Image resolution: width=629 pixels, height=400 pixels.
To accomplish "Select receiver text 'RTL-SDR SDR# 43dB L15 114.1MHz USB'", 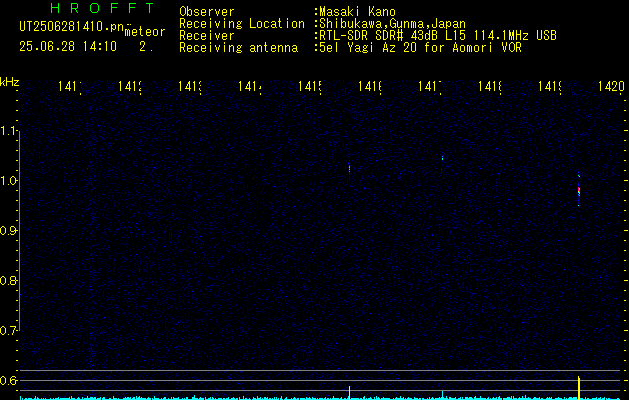I will (438, 36).
